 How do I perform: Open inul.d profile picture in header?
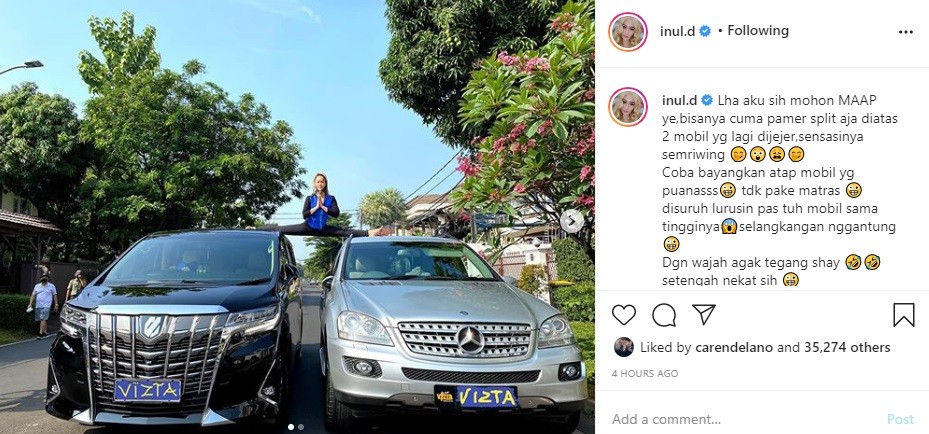click(627, 32)
